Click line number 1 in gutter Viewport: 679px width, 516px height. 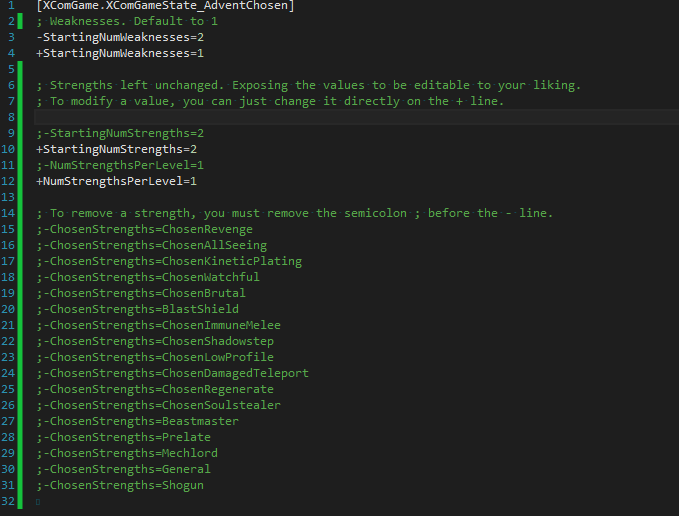[x=11, y=6]
